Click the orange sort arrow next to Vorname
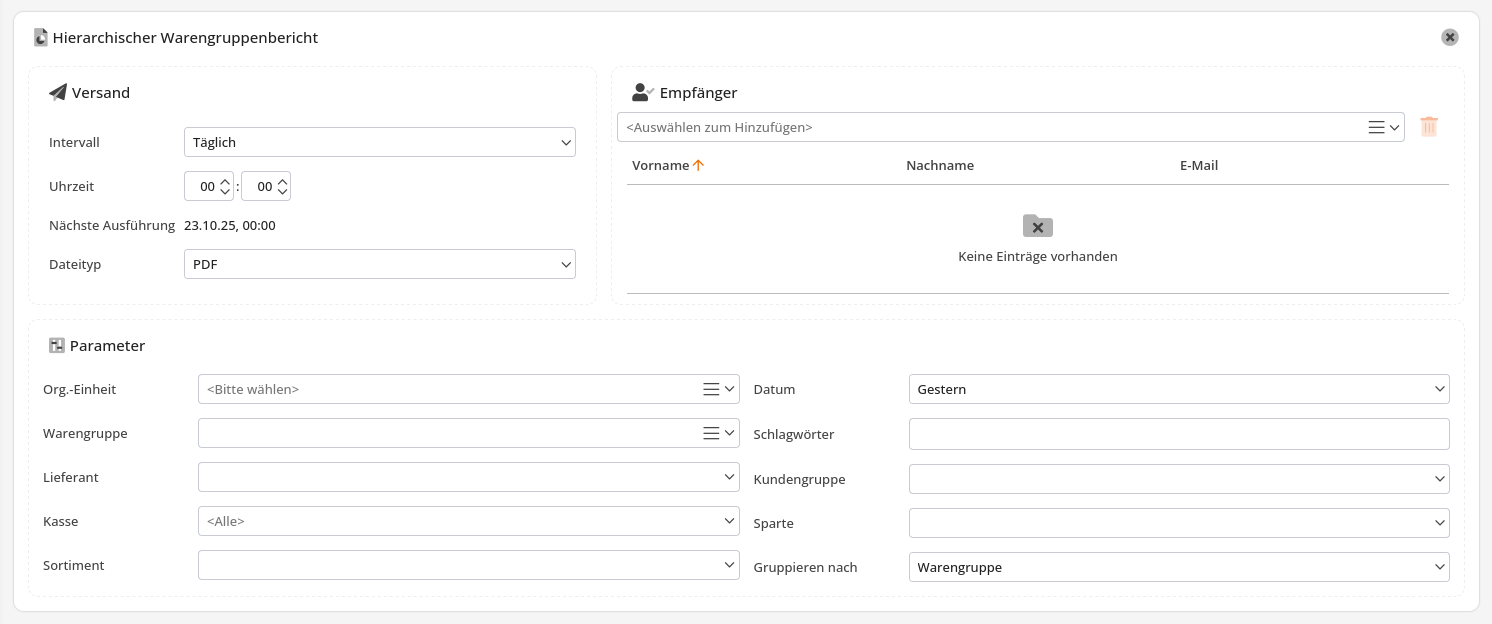 [x=699, y=166]
